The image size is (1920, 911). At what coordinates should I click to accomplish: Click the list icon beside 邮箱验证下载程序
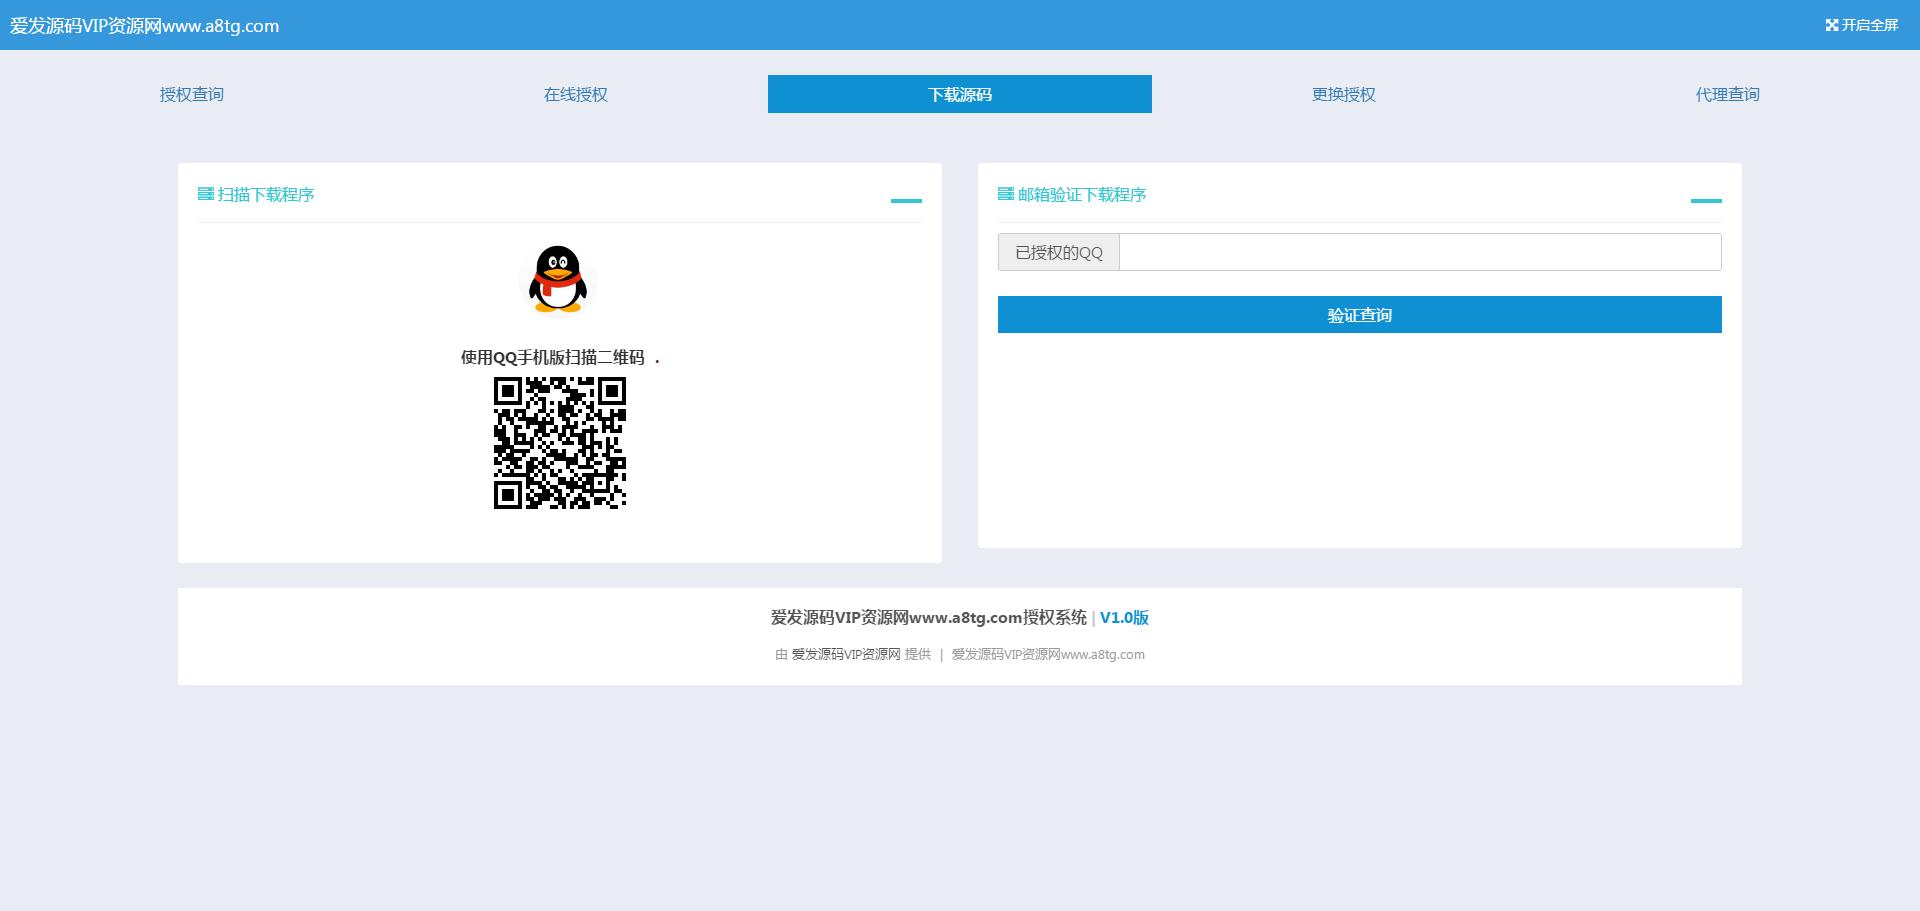[x=1005, y=194]
